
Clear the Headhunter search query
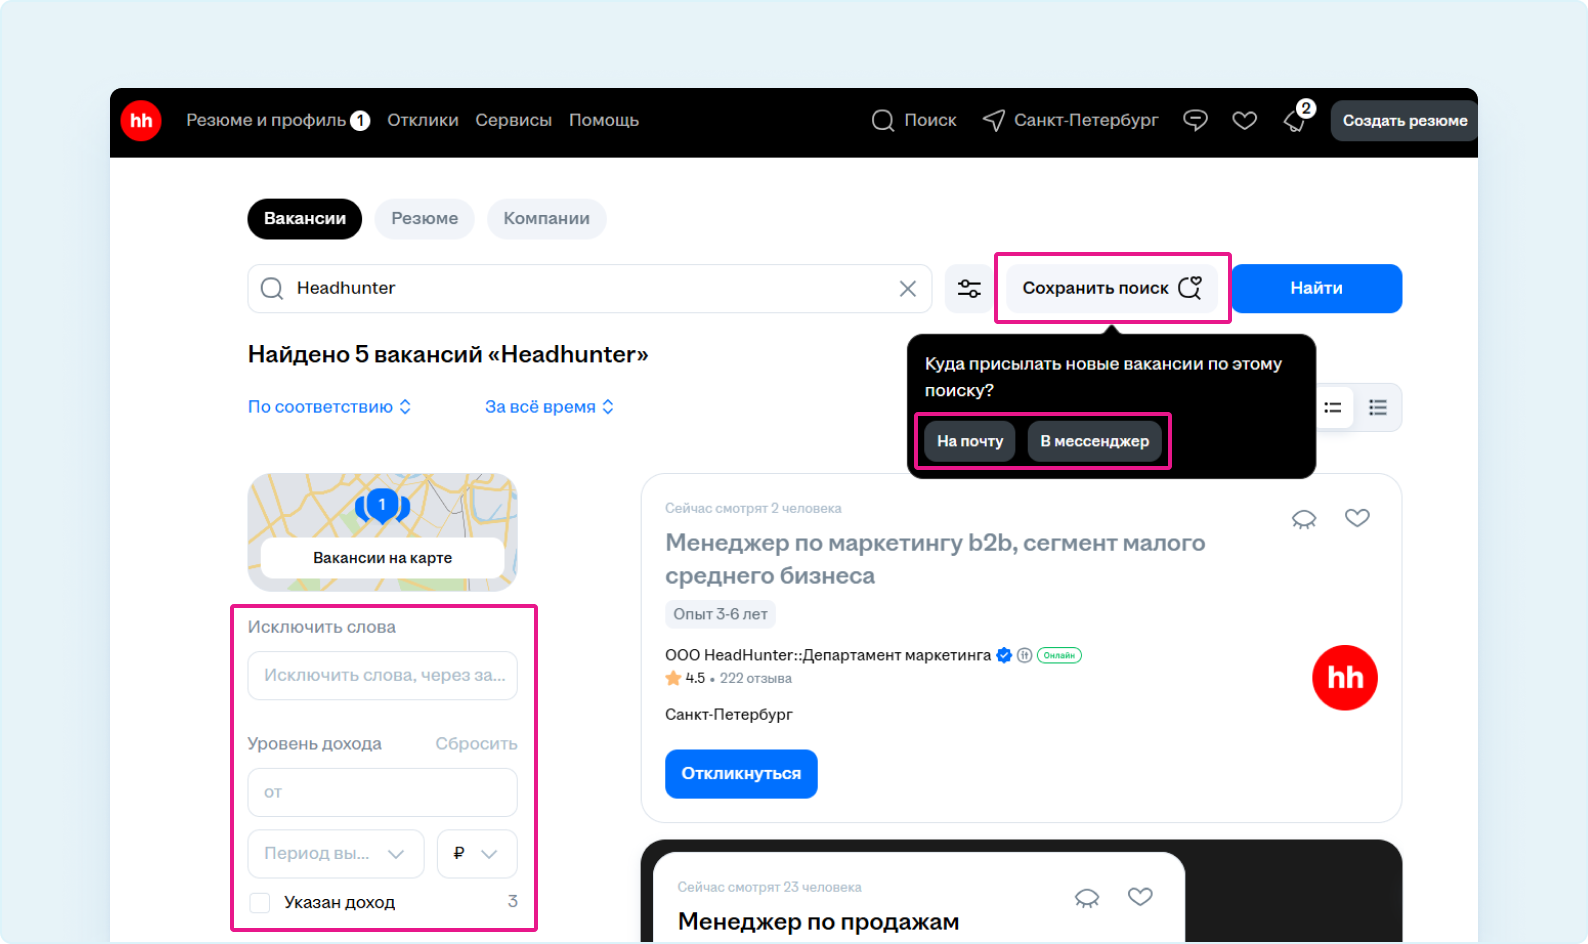(907, 289)
